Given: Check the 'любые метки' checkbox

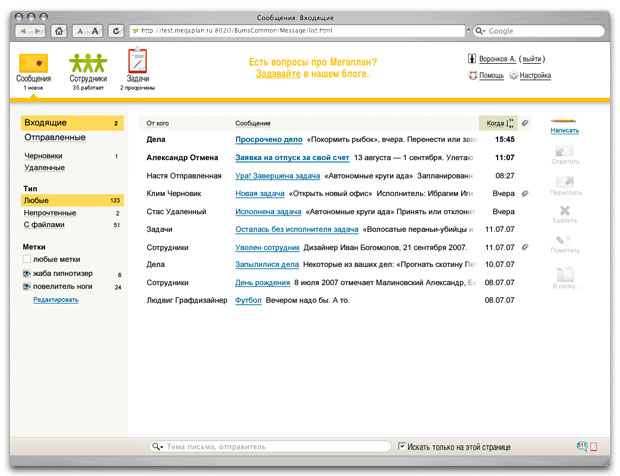Looking at the screenshot, I should (27, 259).
